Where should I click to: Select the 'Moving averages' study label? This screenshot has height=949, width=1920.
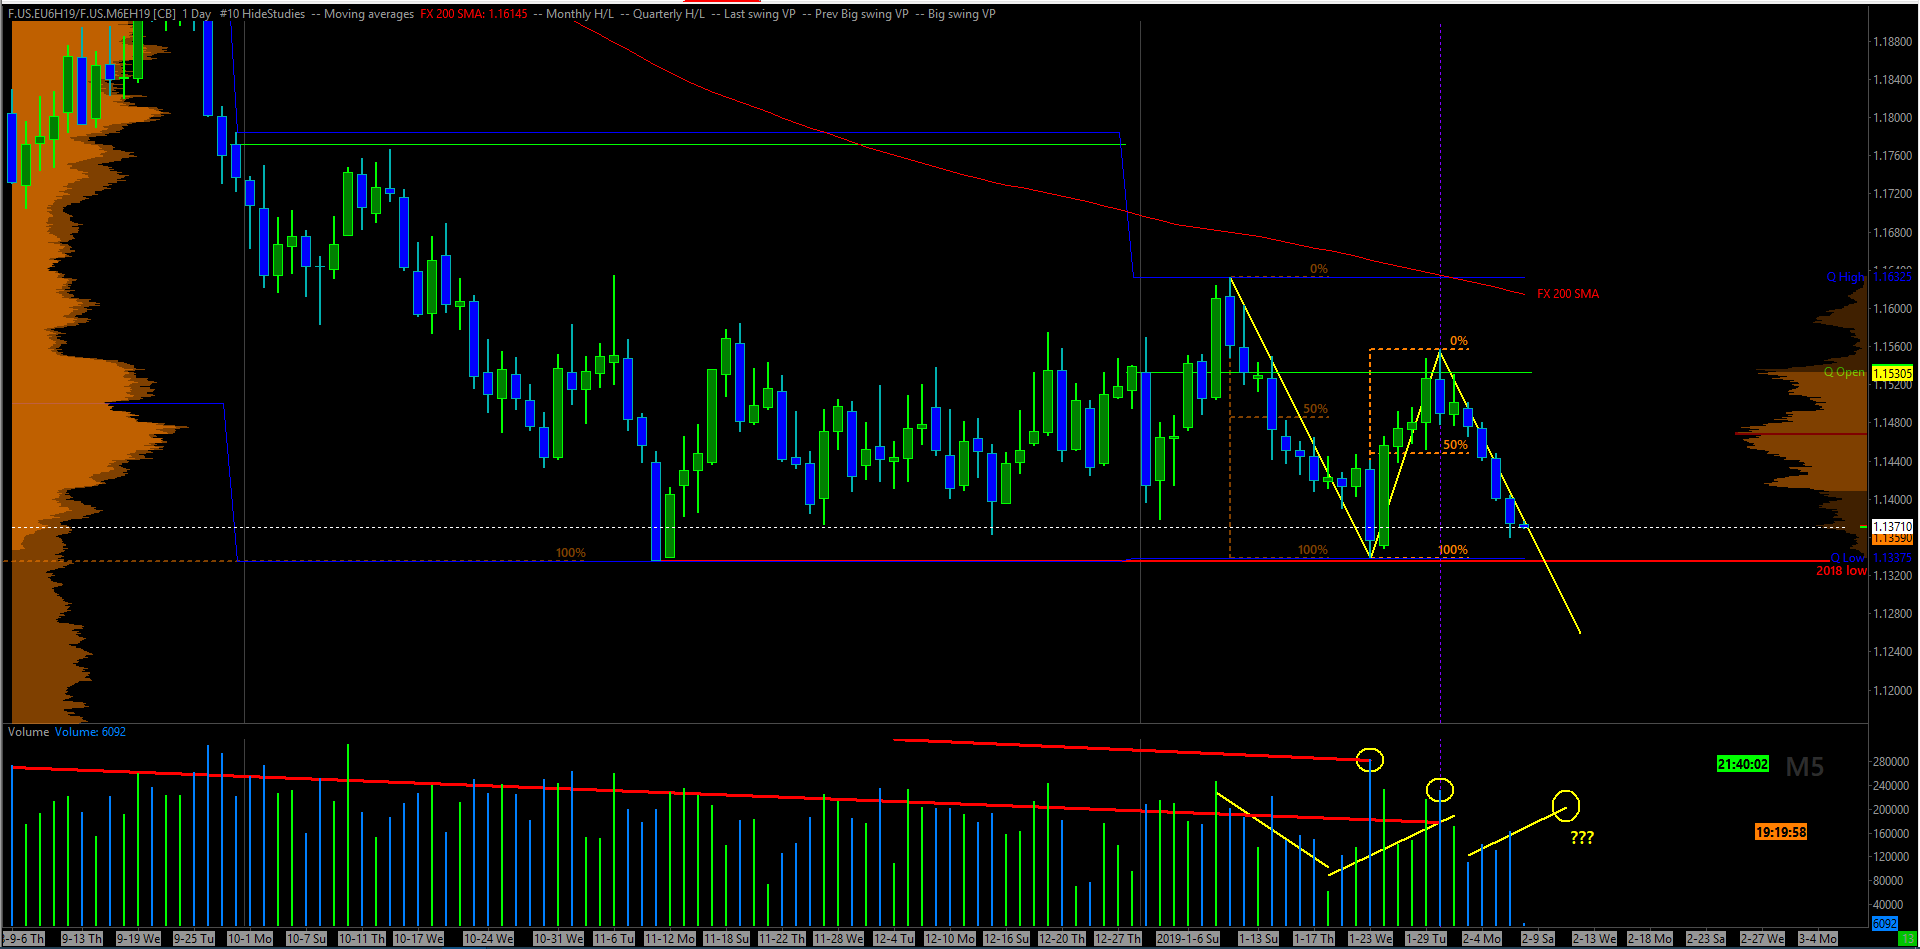[x=369, y=14]
